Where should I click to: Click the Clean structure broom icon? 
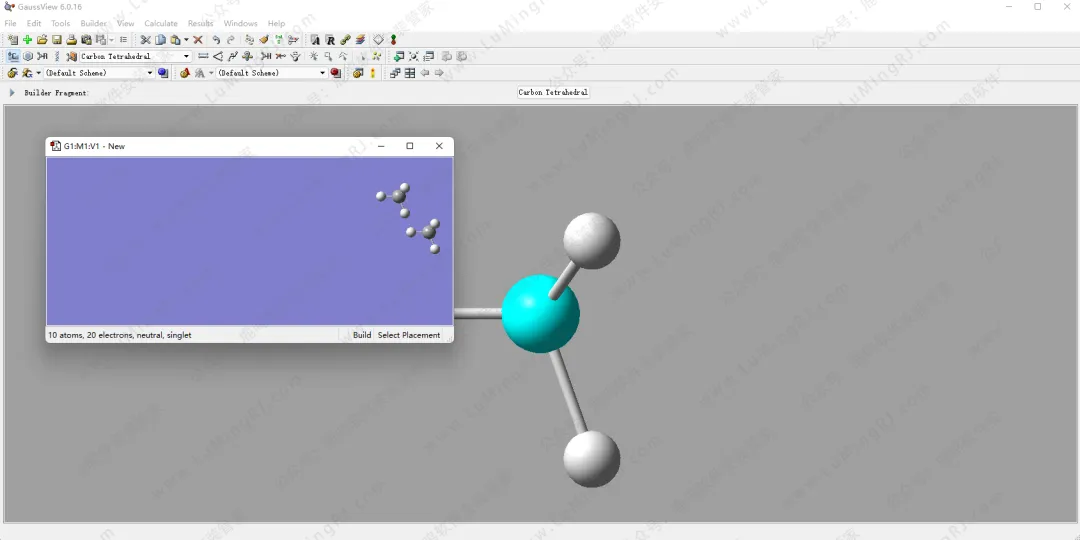[264, 40]
